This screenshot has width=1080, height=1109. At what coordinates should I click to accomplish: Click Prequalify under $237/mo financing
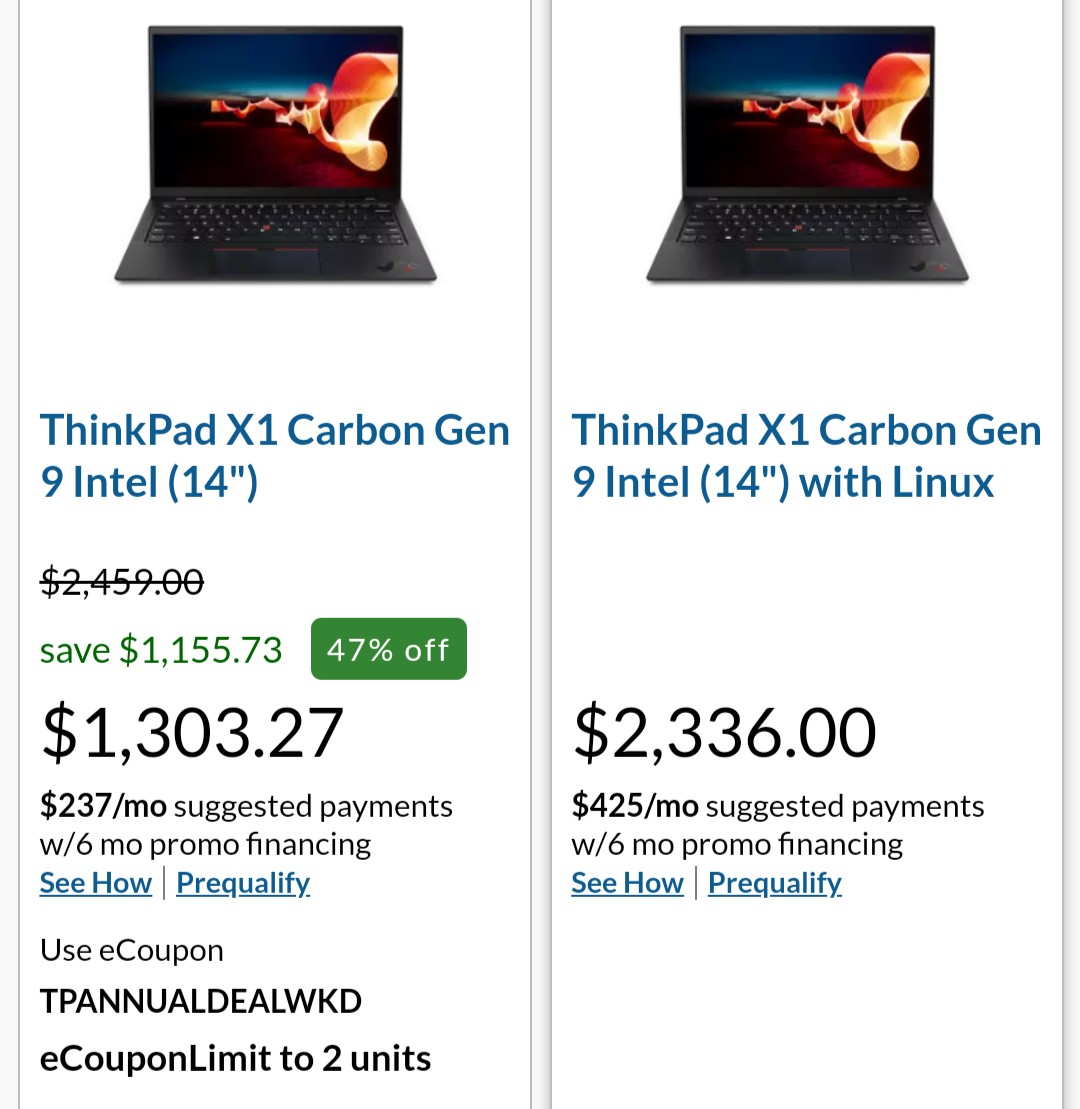(x=243, y=883)
